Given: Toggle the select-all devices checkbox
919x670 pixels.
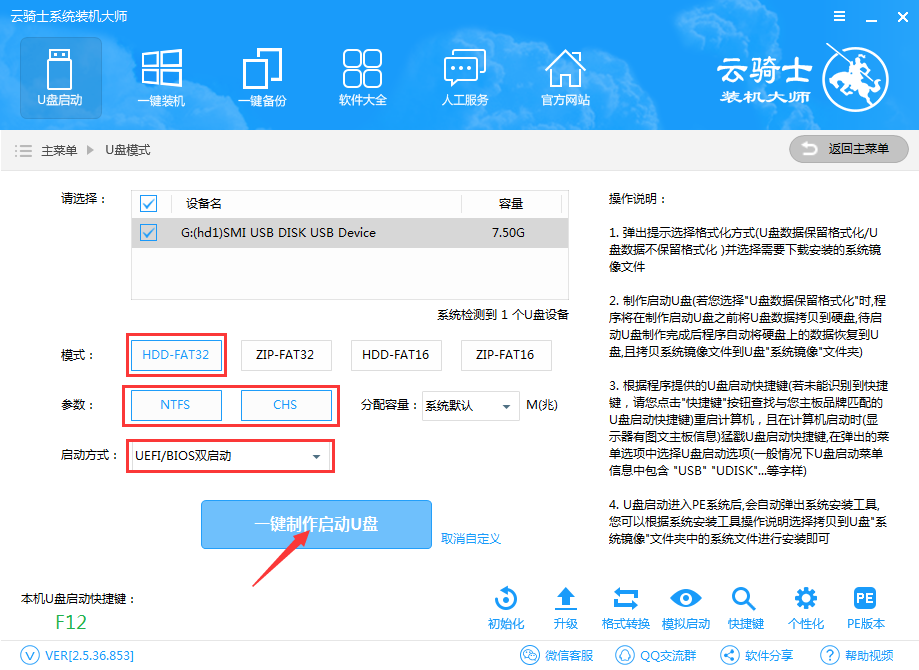Looking at the screenshot, I should [149, 203].
